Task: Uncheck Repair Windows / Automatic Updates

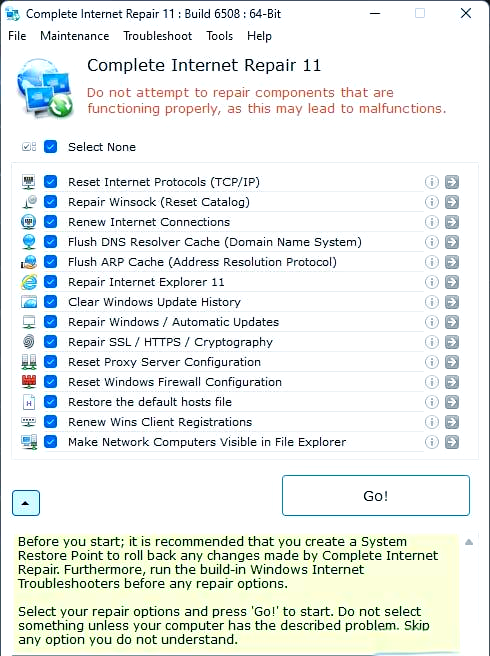Action: pyautogui.click(x=51, y=322)
